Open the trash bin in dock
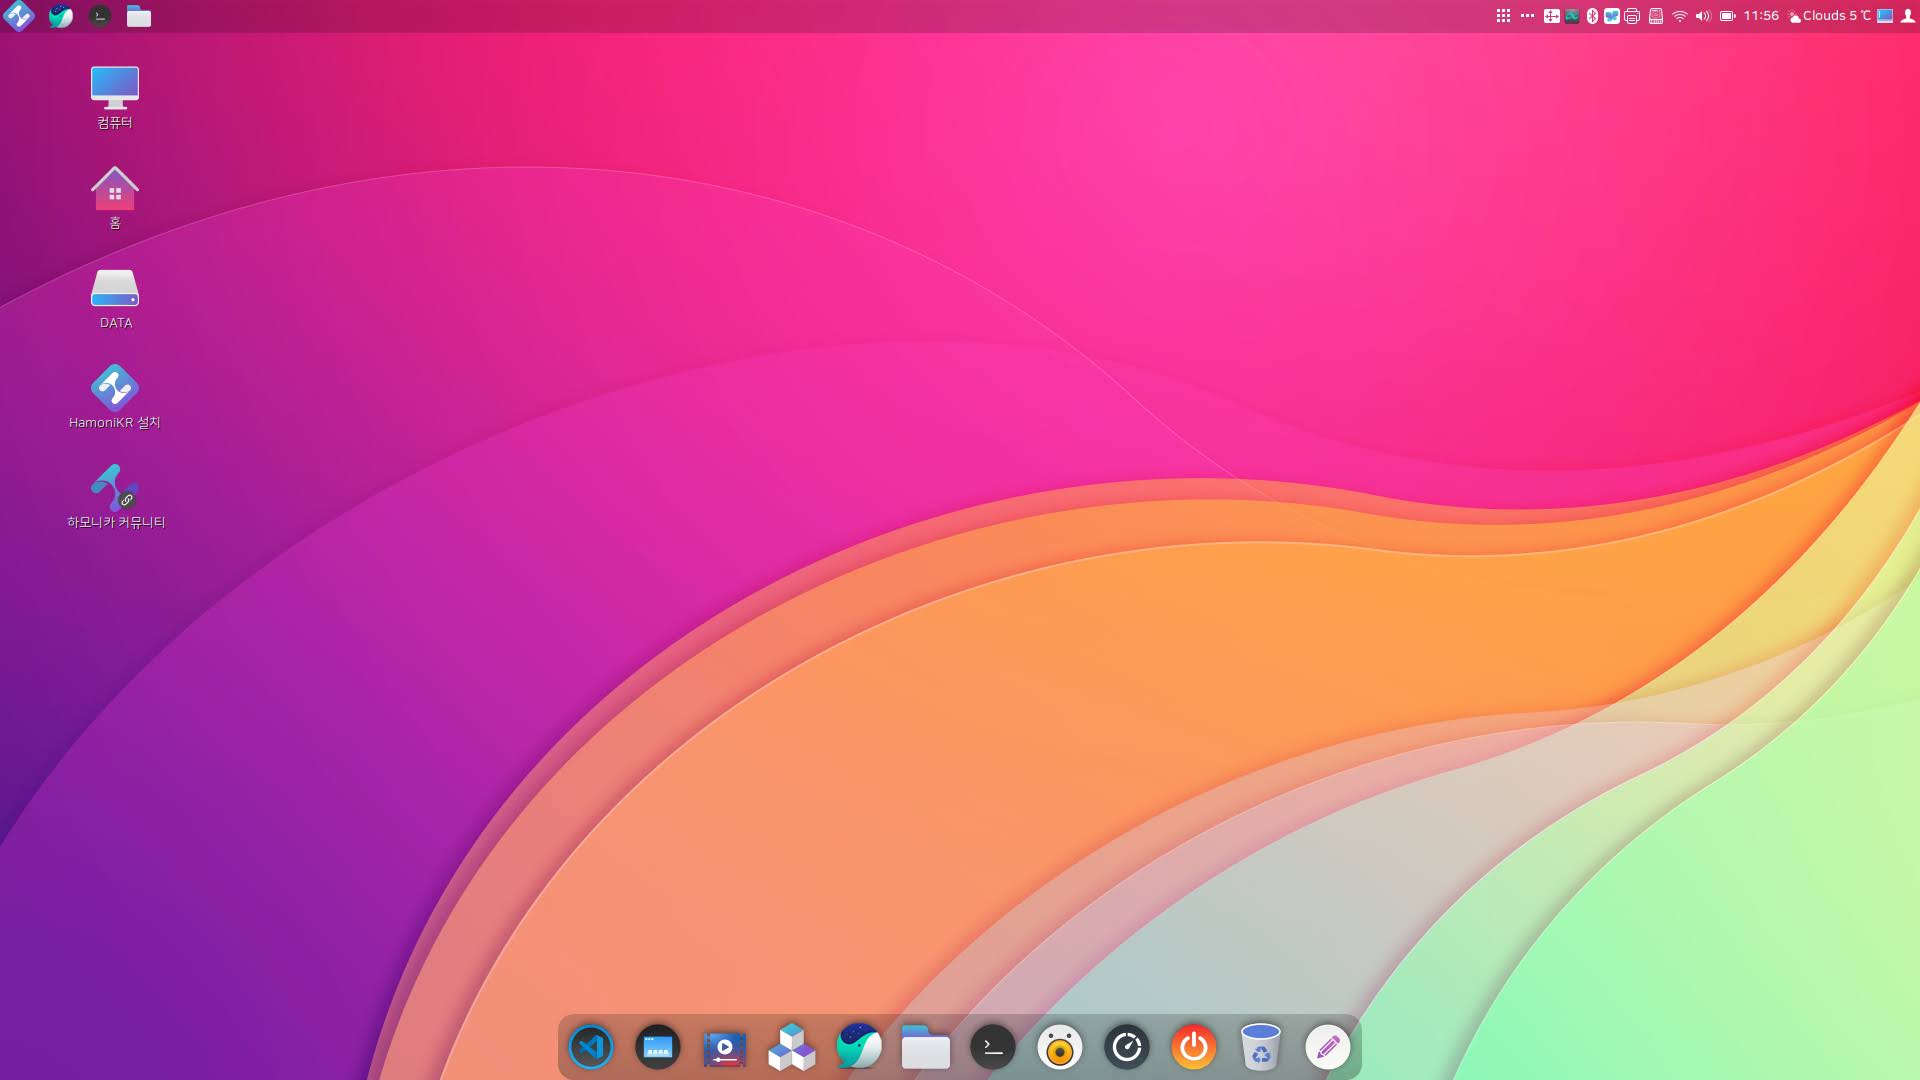1920x1080 pixels. click(1261, 1047)
